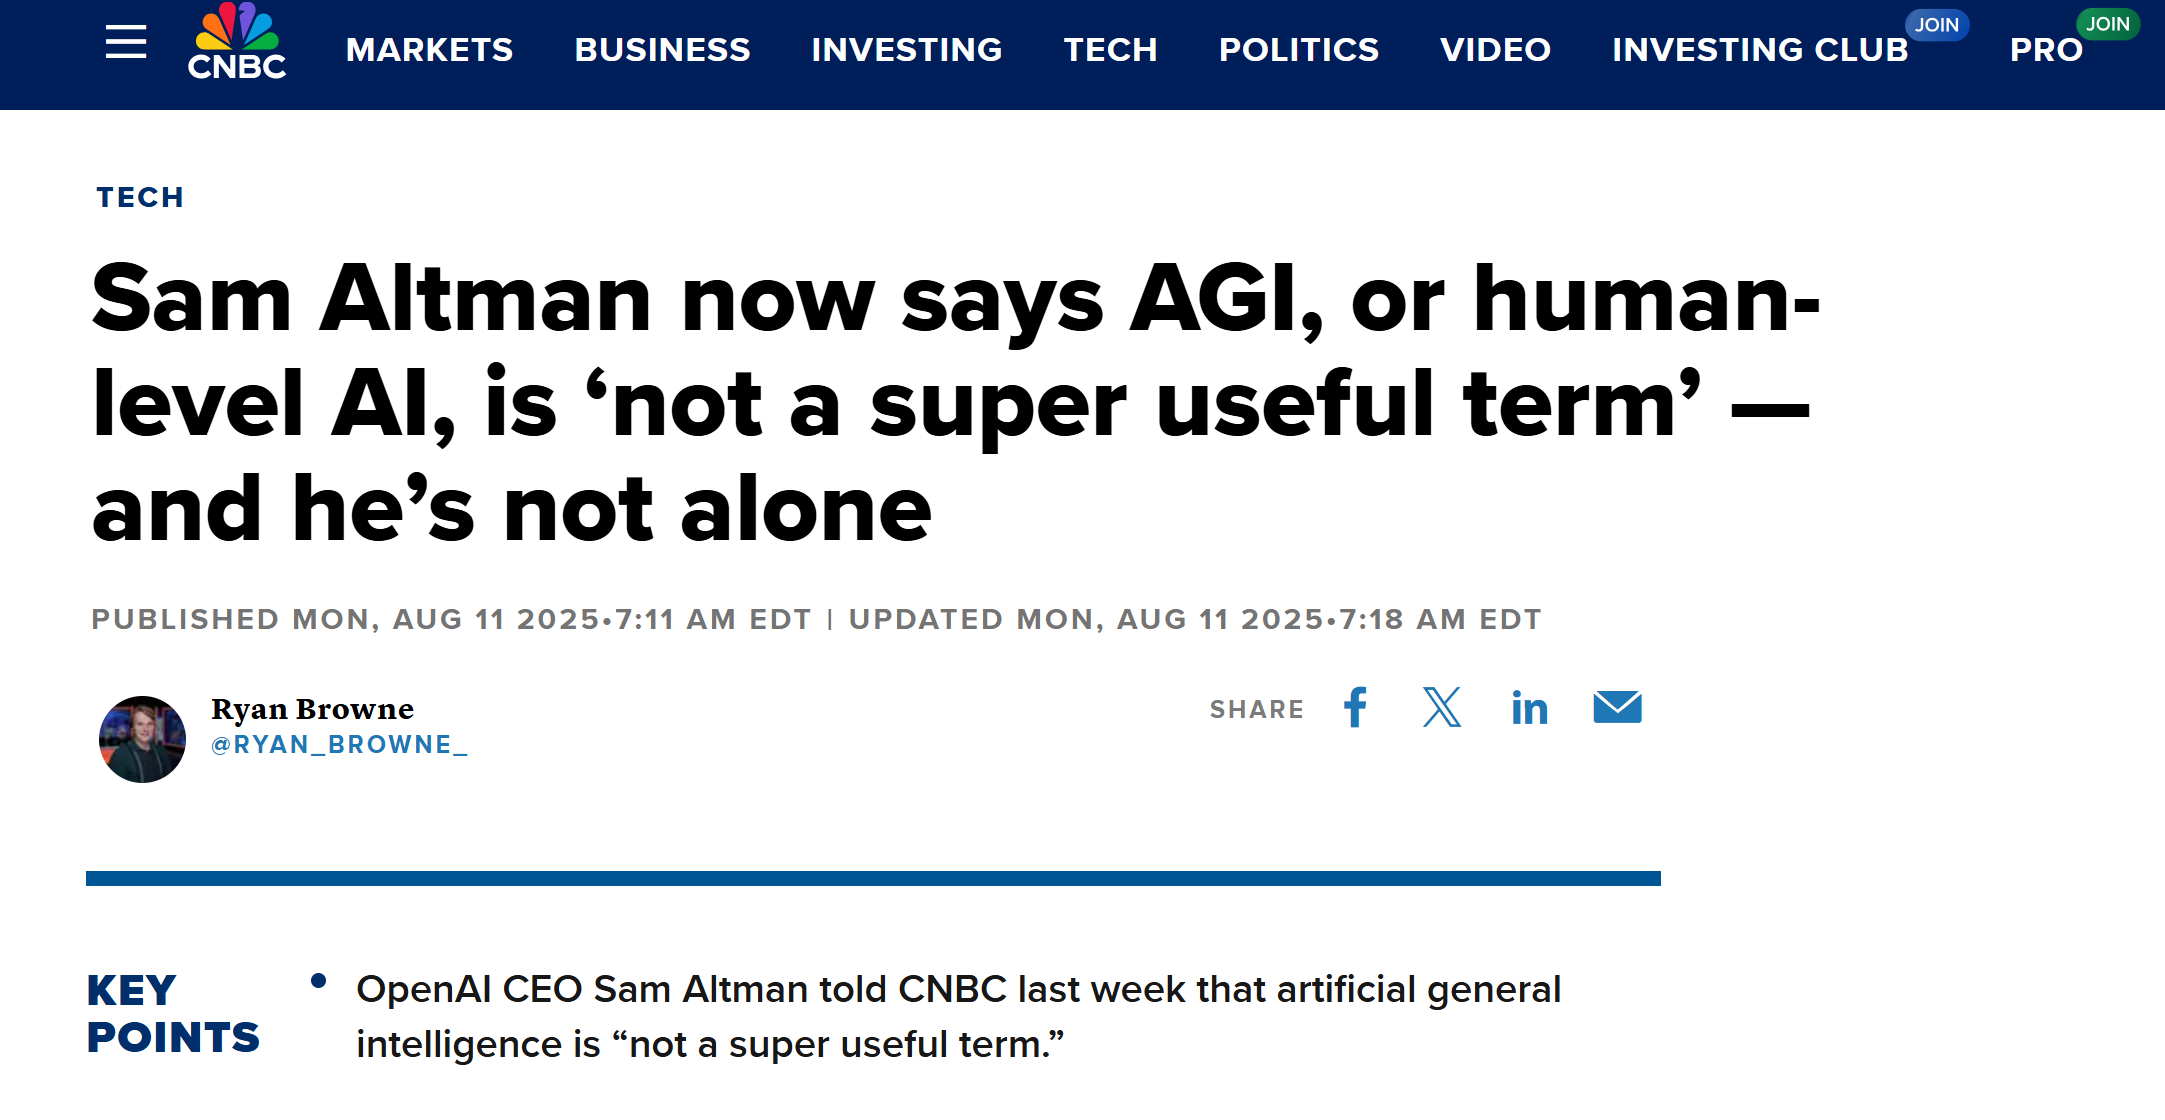Image resolution: width=2165 pixels, height=1120 pixels.
Task: Open author Ryan Browne's profile
Action: (x=312, y=709)
